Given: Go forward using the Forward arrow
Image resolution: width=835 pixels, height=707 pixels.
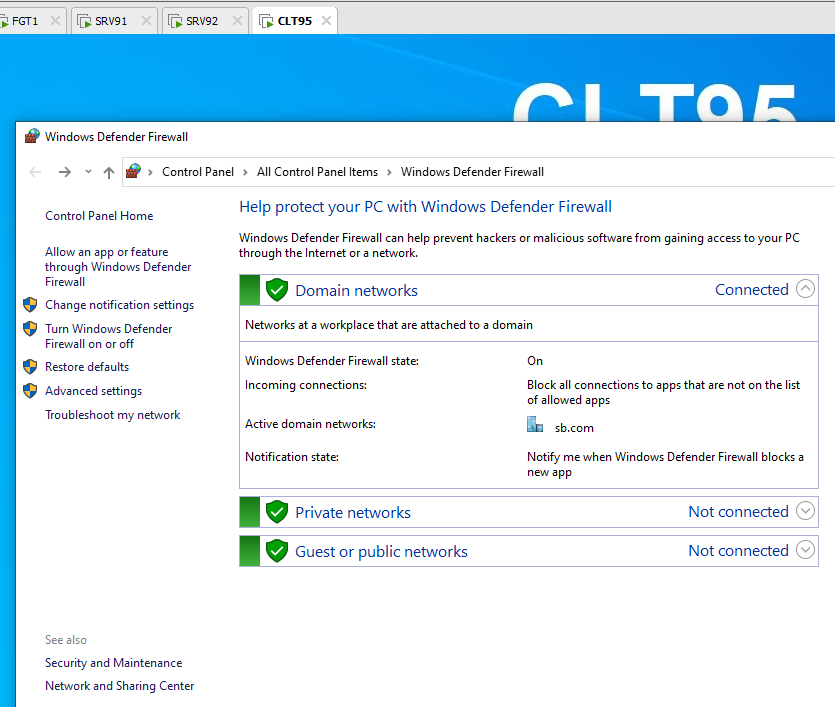Looking at the screenshot, I should click(64, 172).
